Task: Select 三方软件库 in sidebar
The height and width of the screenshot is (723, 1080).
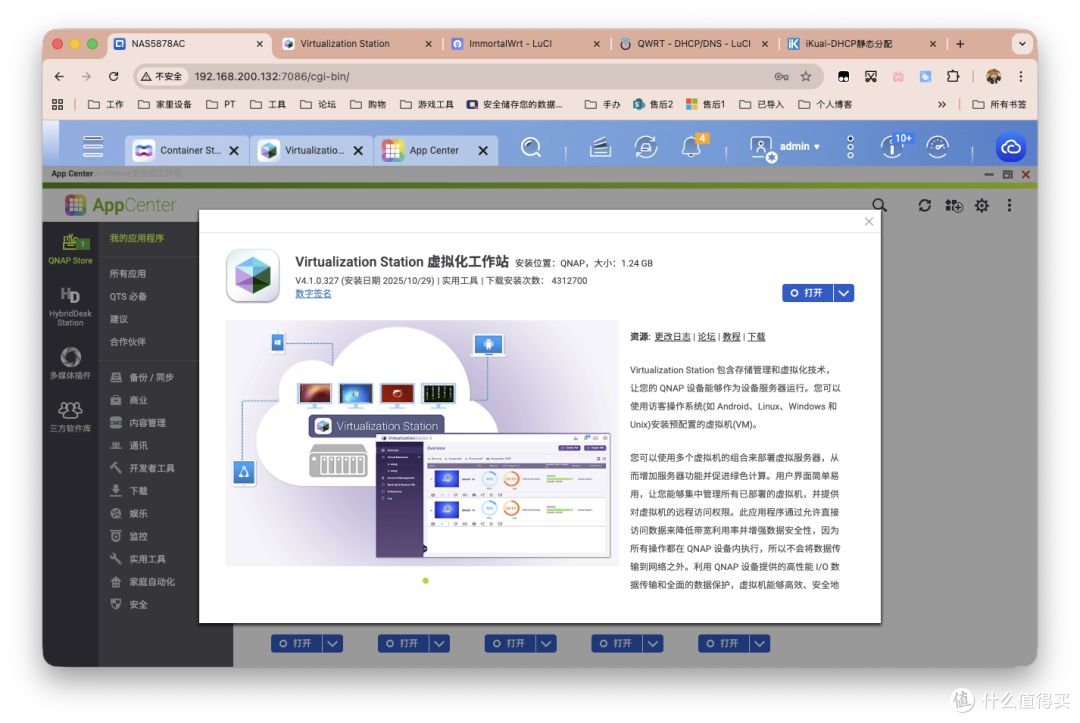Action: [70, 417]
